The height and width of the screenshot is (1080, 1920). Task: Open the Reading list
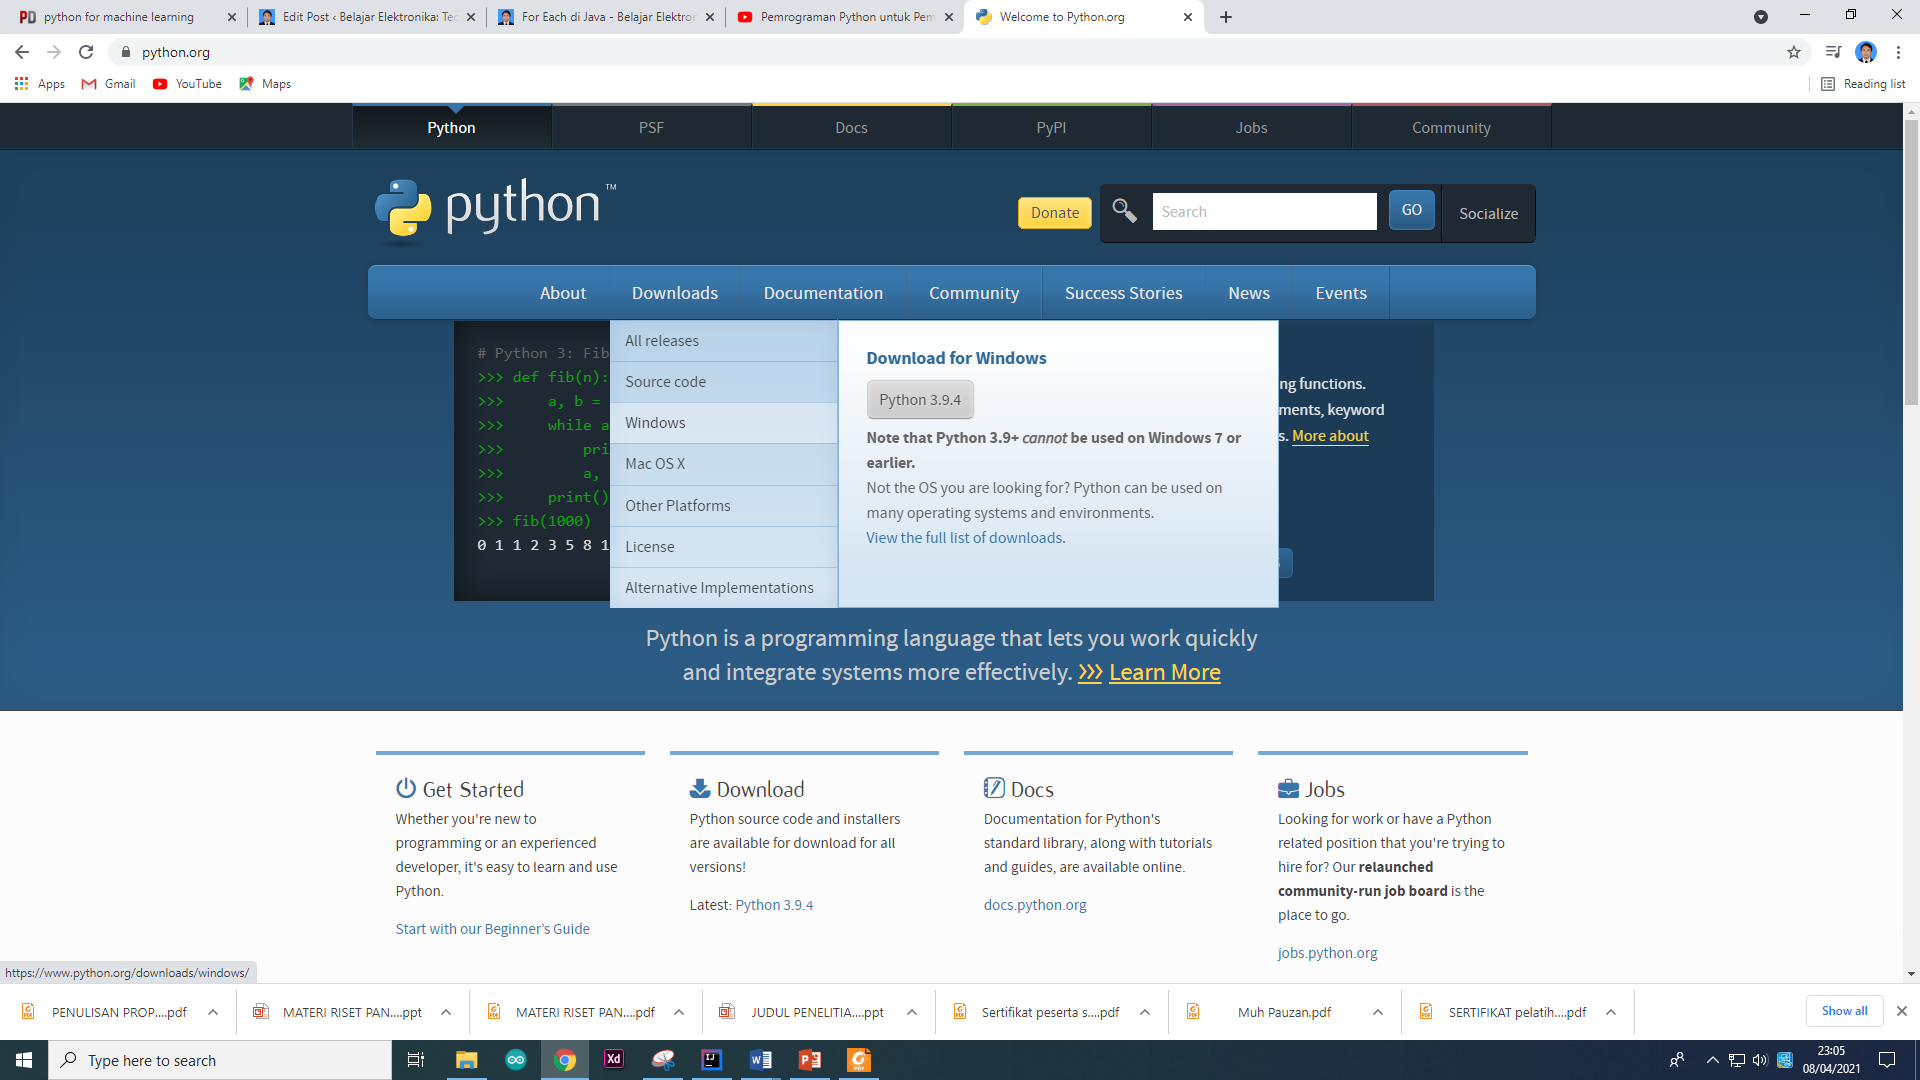pos(1863,84)
